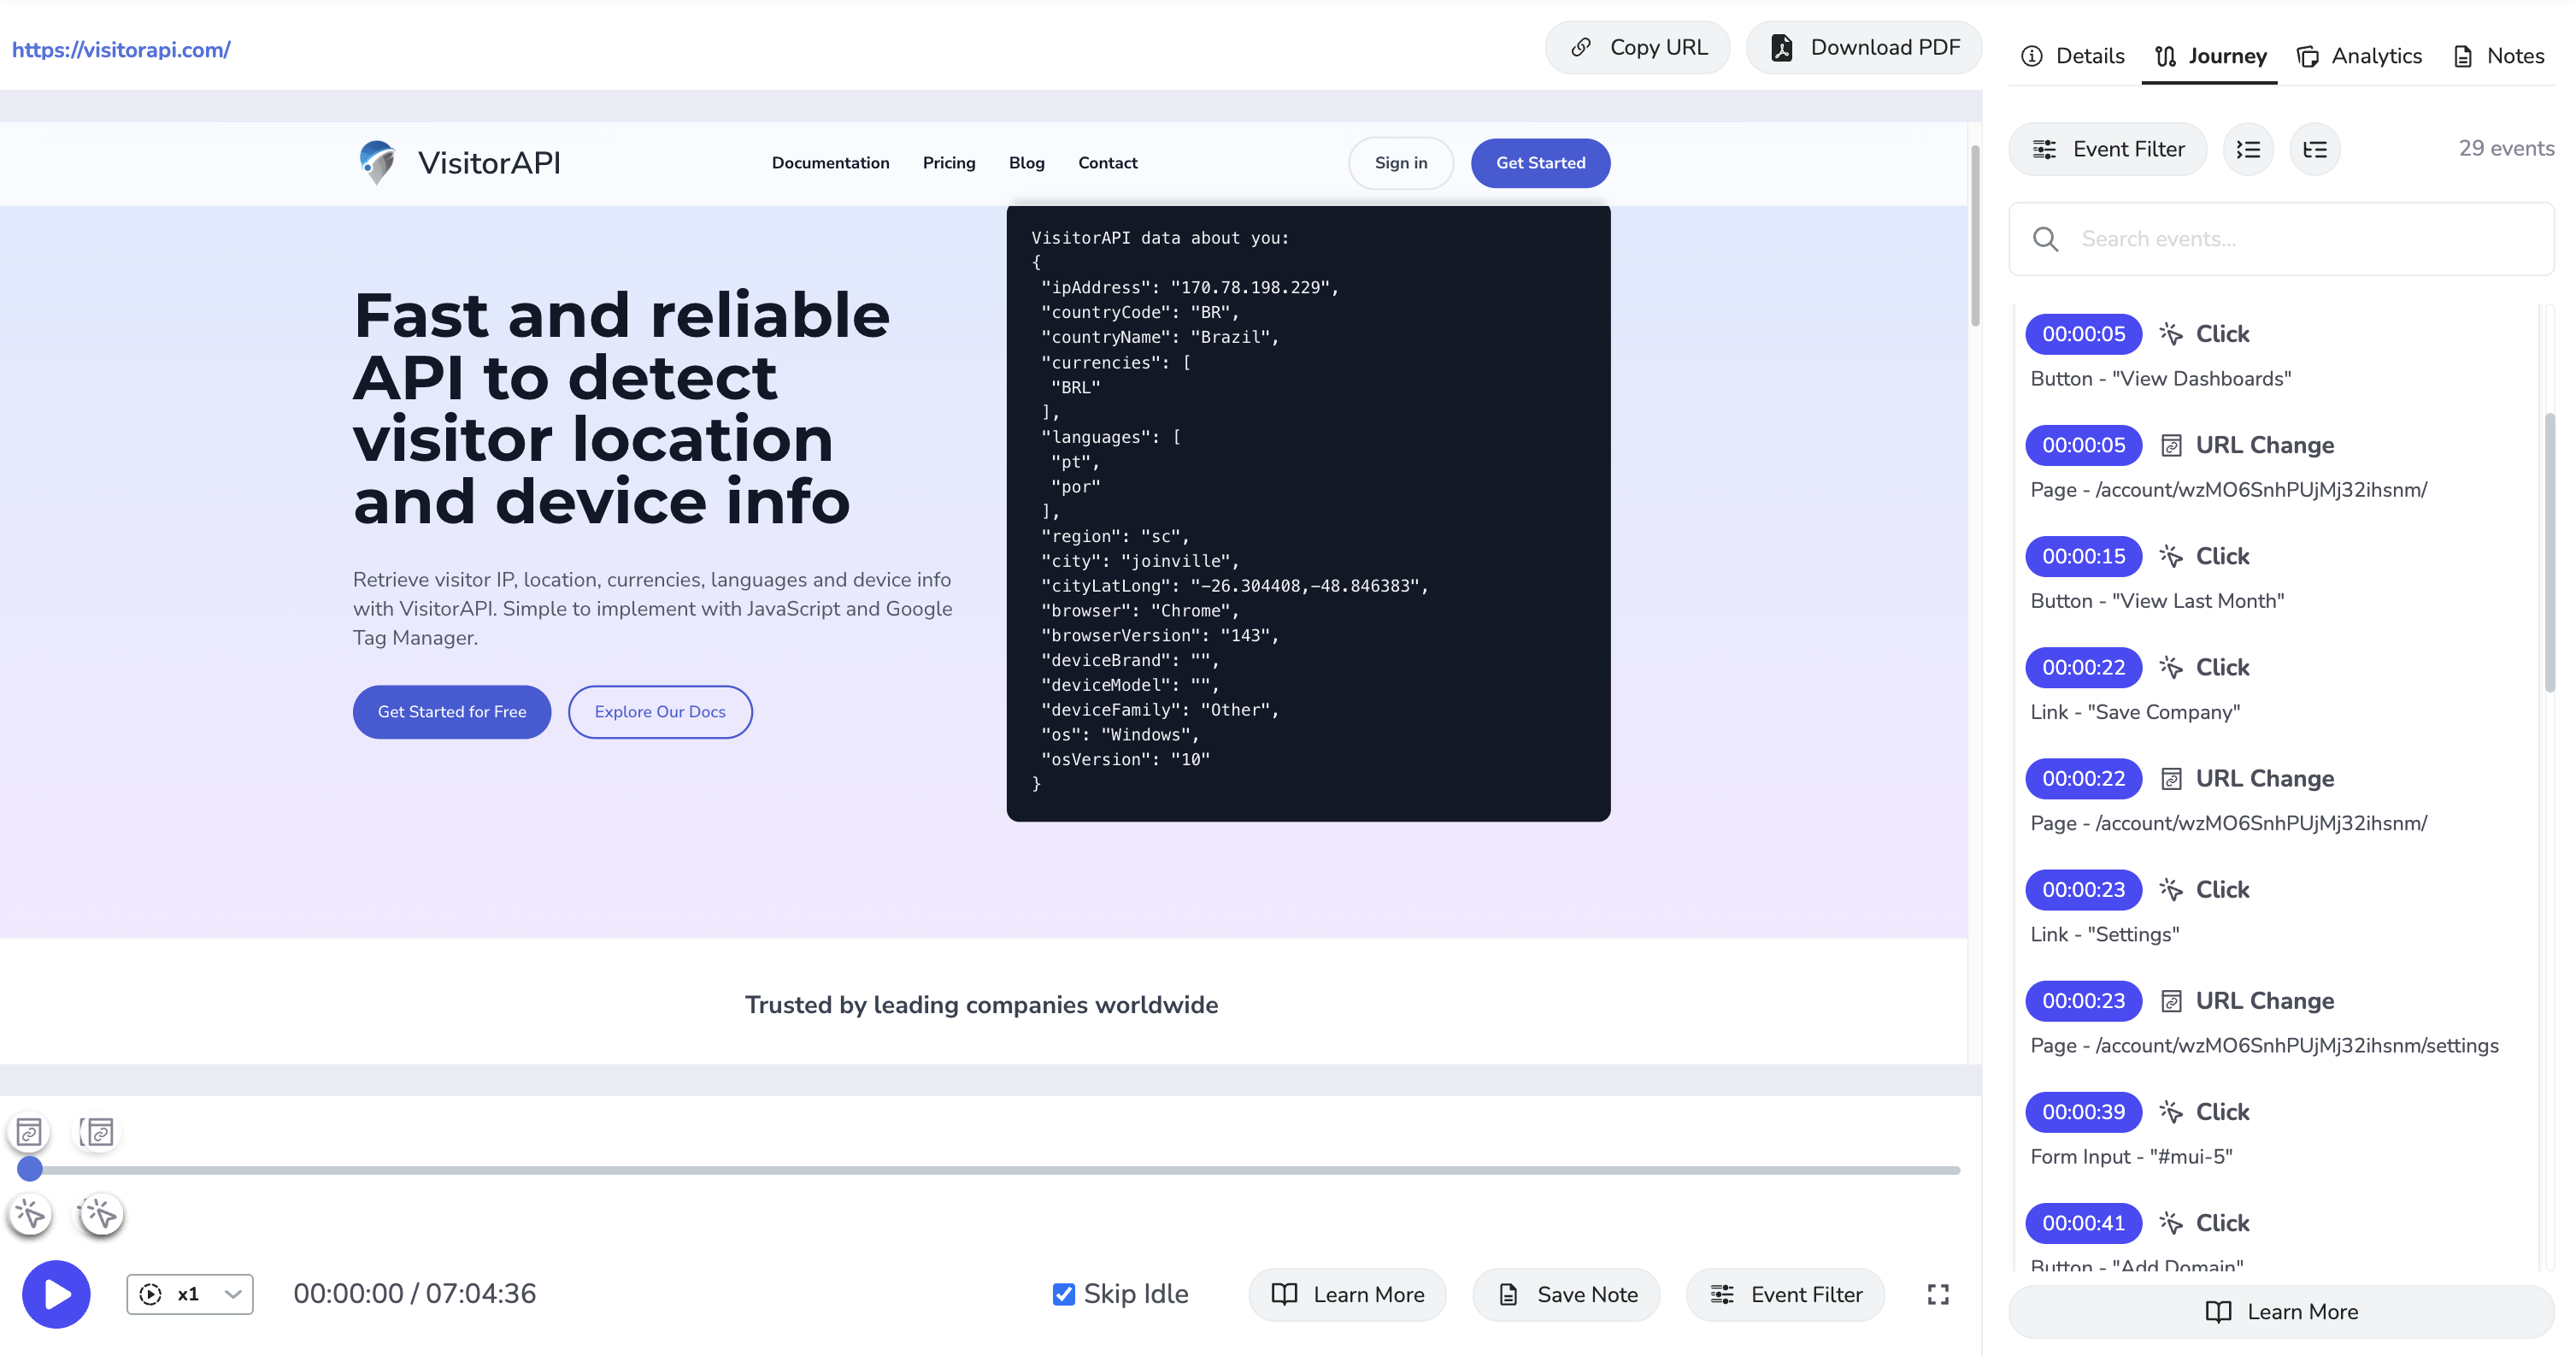Jump to next click event icon

point(100,1214)
